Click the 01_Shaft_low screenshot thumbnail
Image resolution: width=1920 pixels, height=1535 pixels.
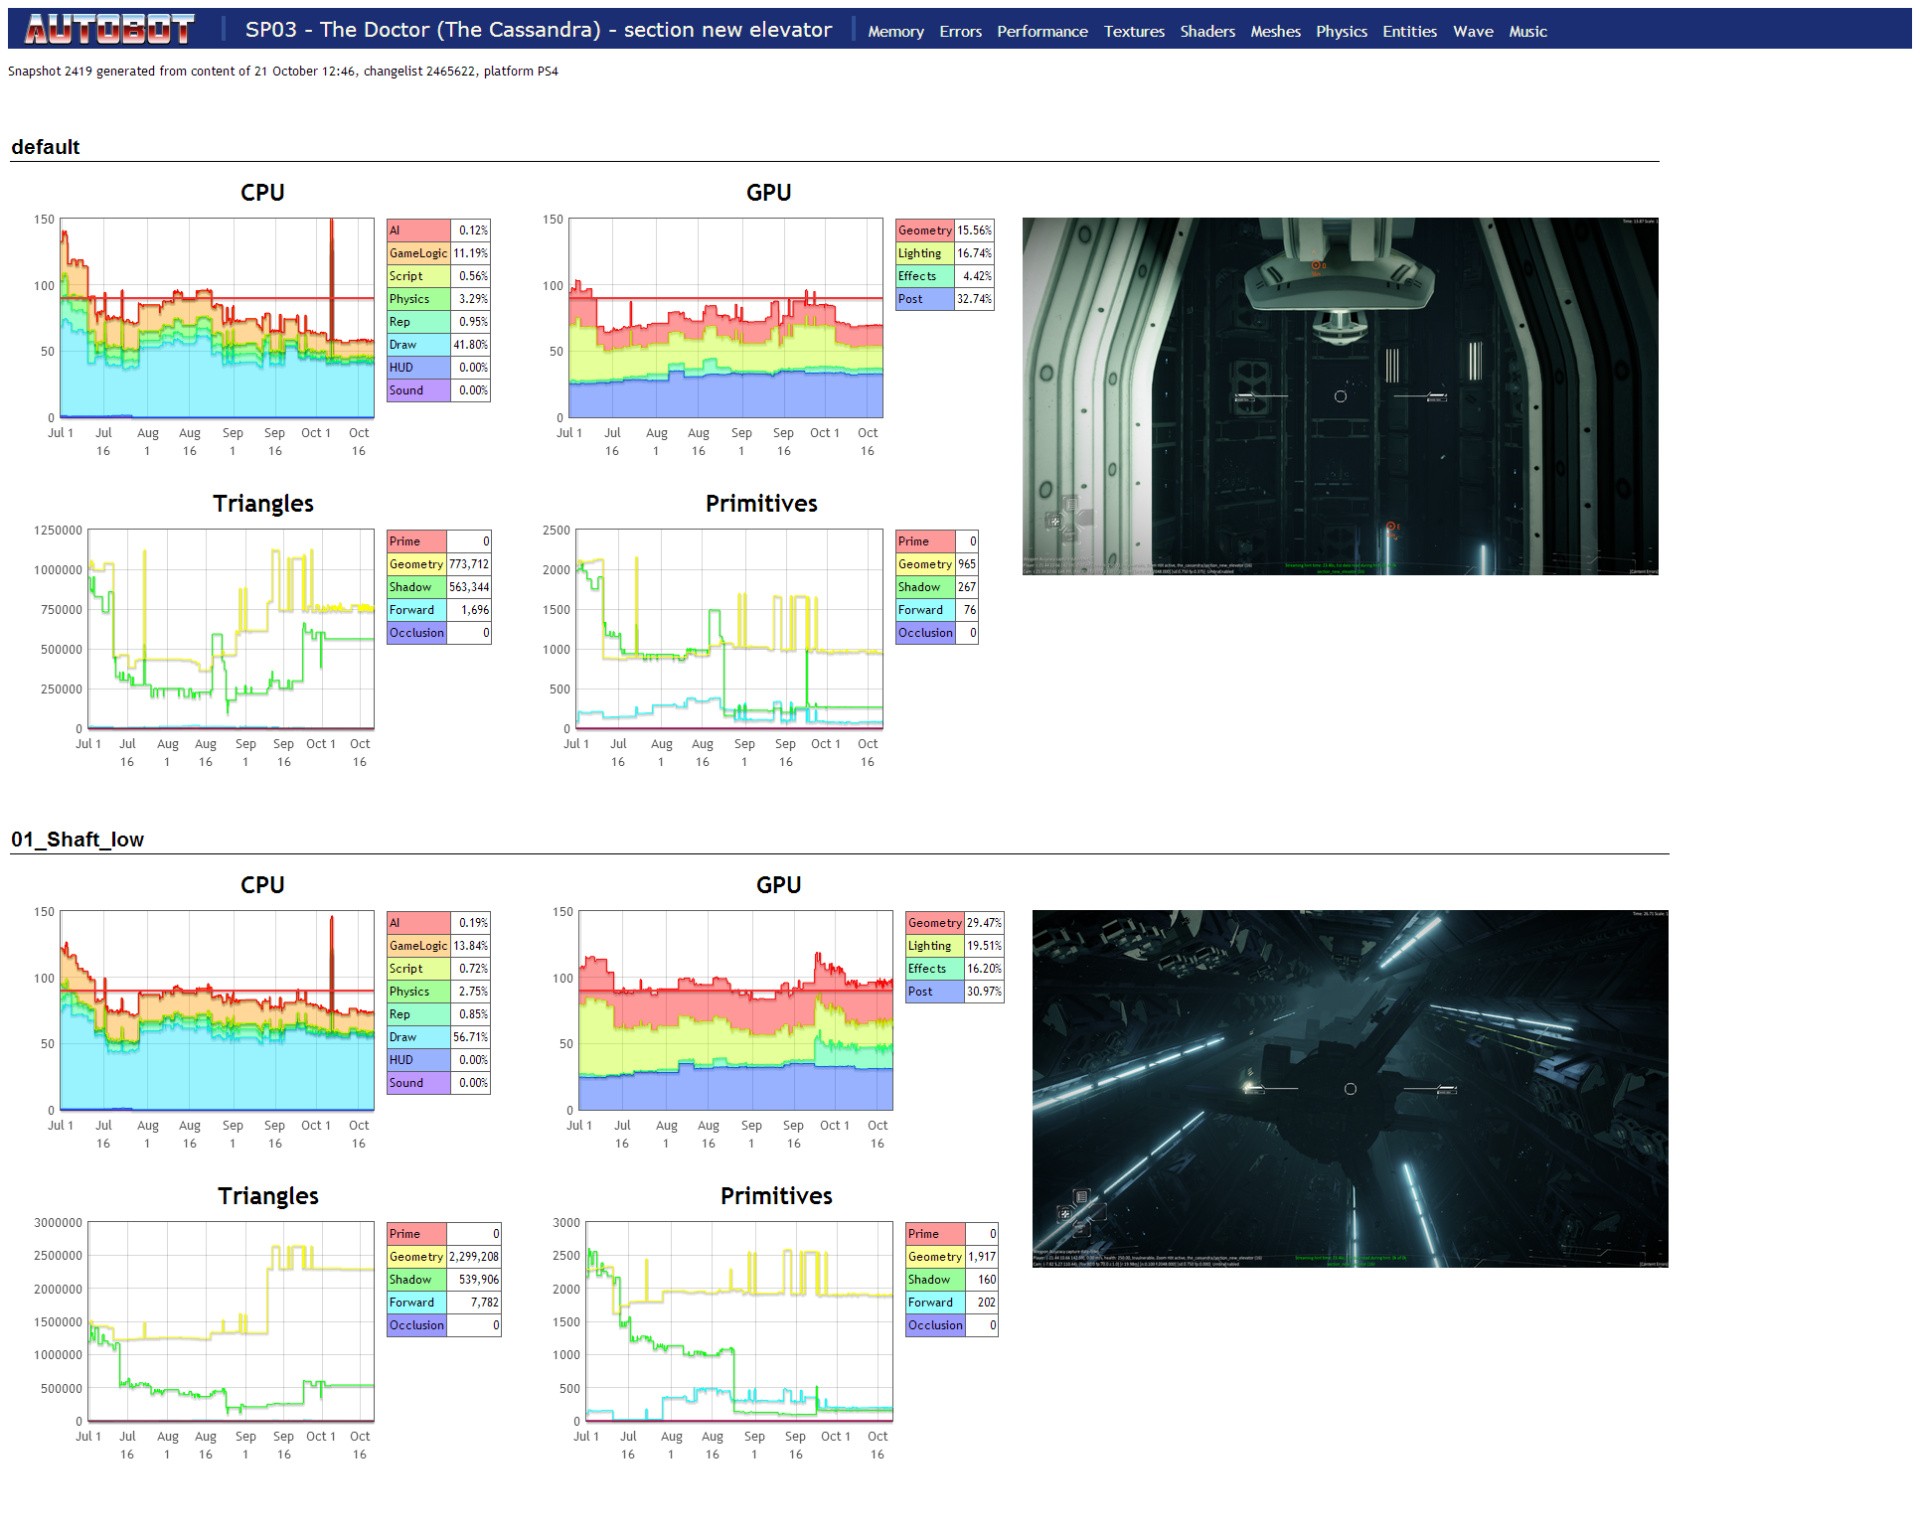point(1350,1088)
